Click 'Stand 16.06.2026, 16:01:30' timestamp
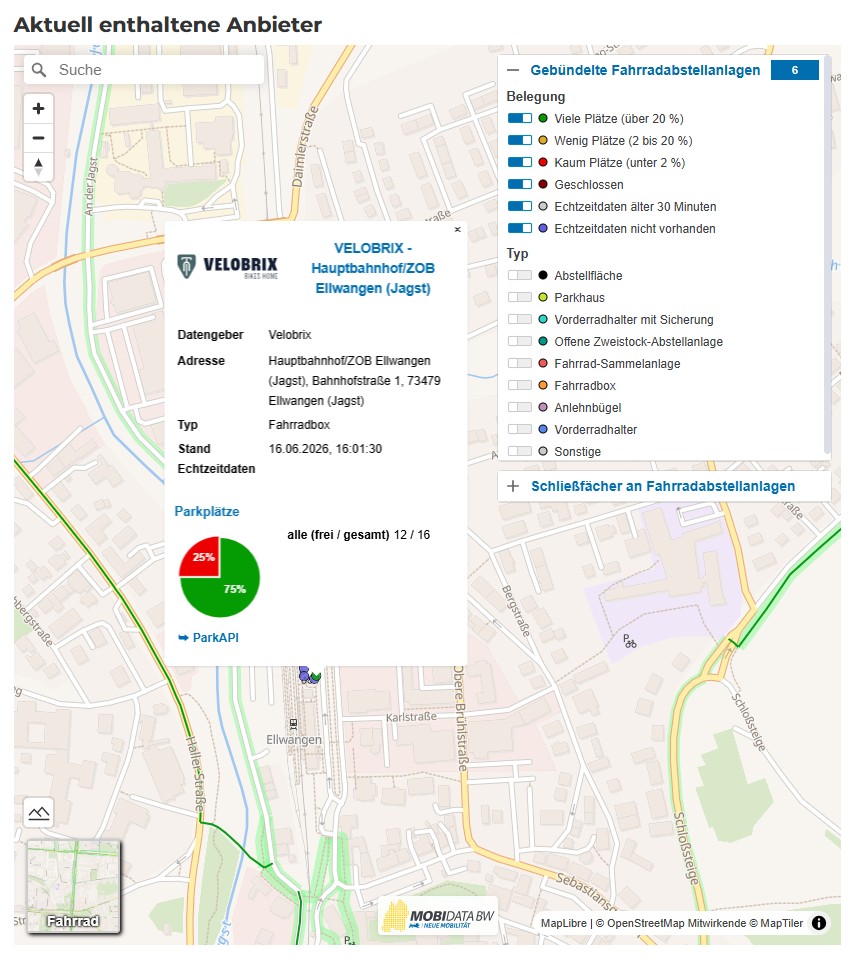The width and height of the screenshot is (848, 961). [325, 449]
